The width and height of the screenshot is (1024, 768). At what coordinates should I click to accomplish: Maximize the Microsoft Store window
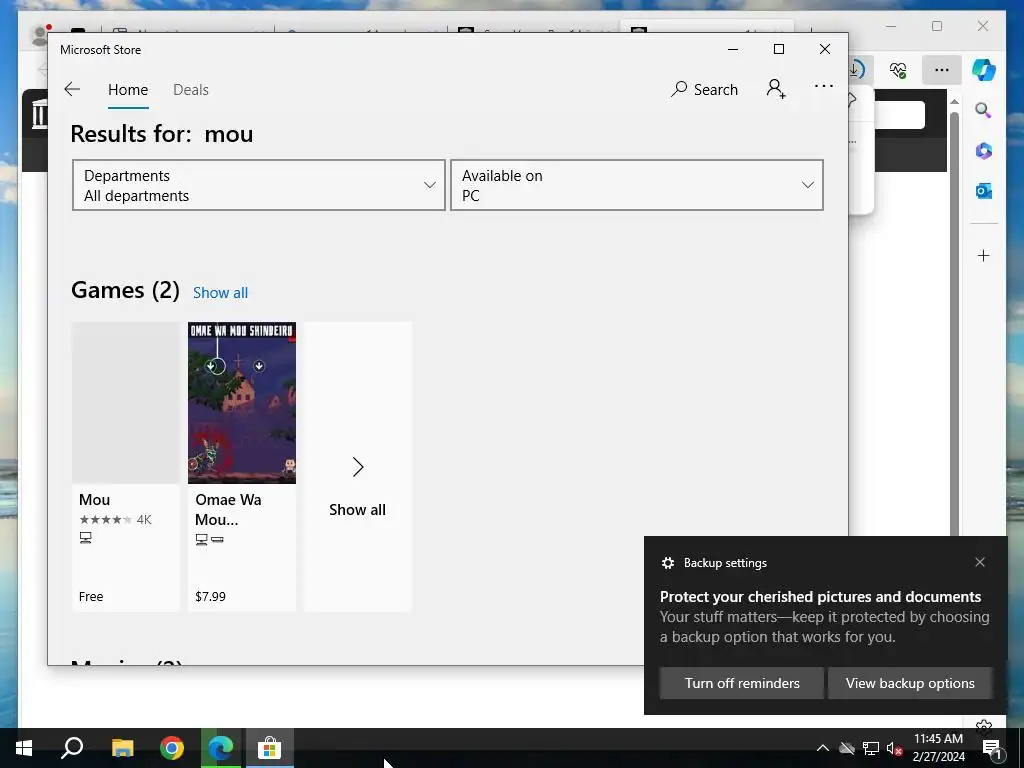click(778, 49)
